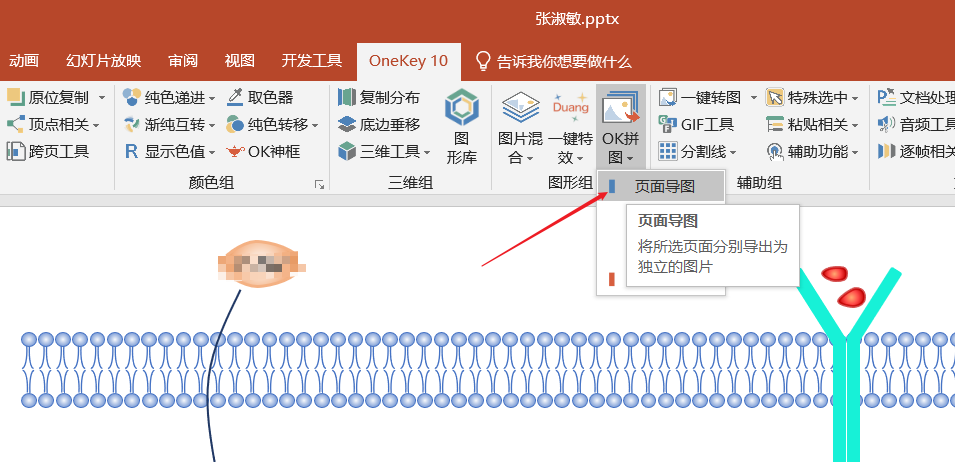Click the 图片混合 icon
Viewport: 955px width, 462px height.
click(x=521, y=108)
